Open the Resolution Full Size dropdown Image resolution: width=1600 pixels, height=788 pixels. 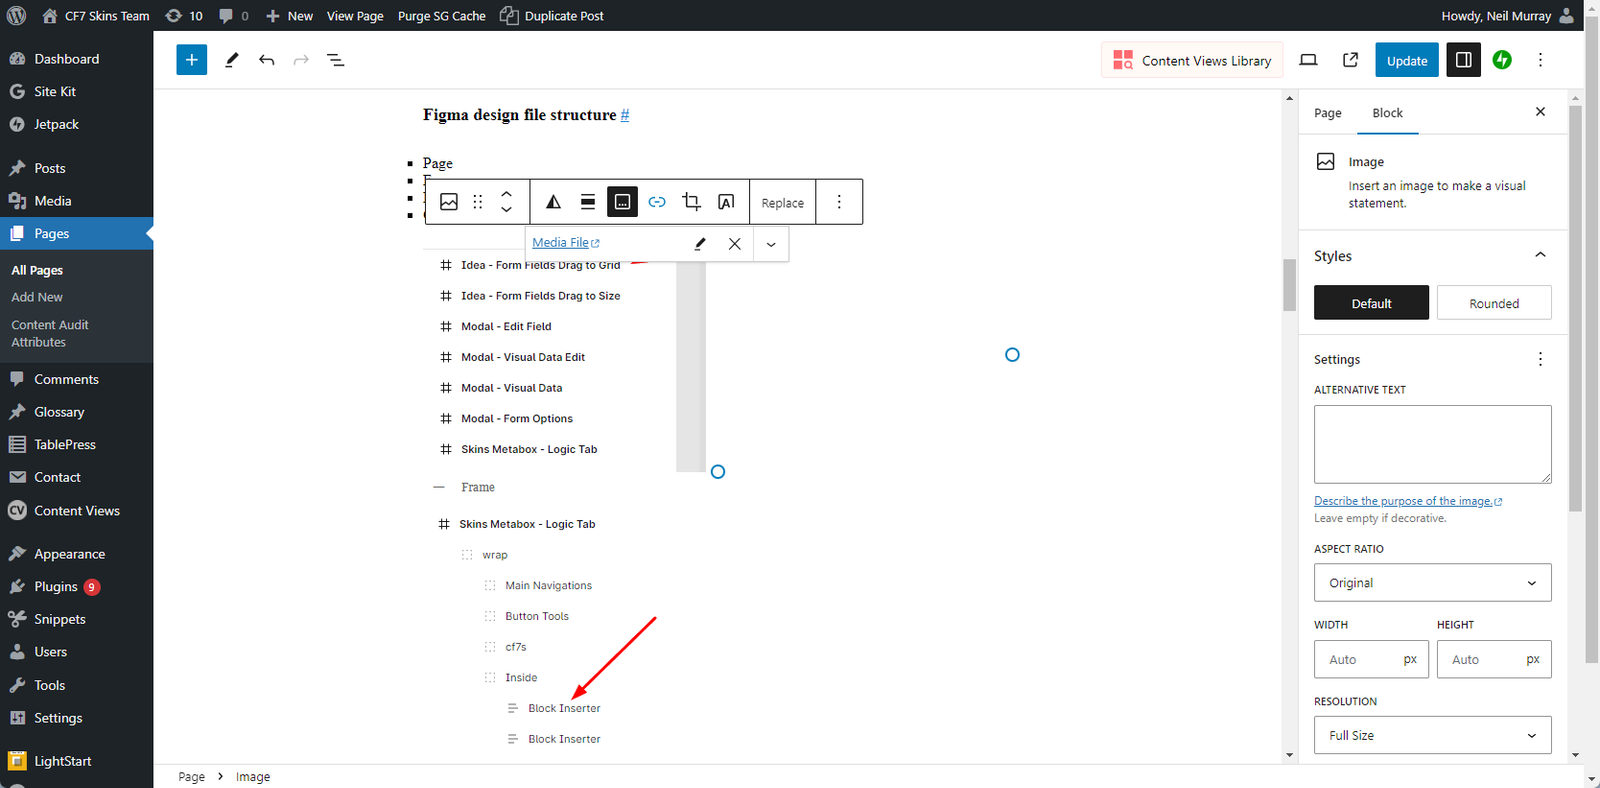(1432, 735)
